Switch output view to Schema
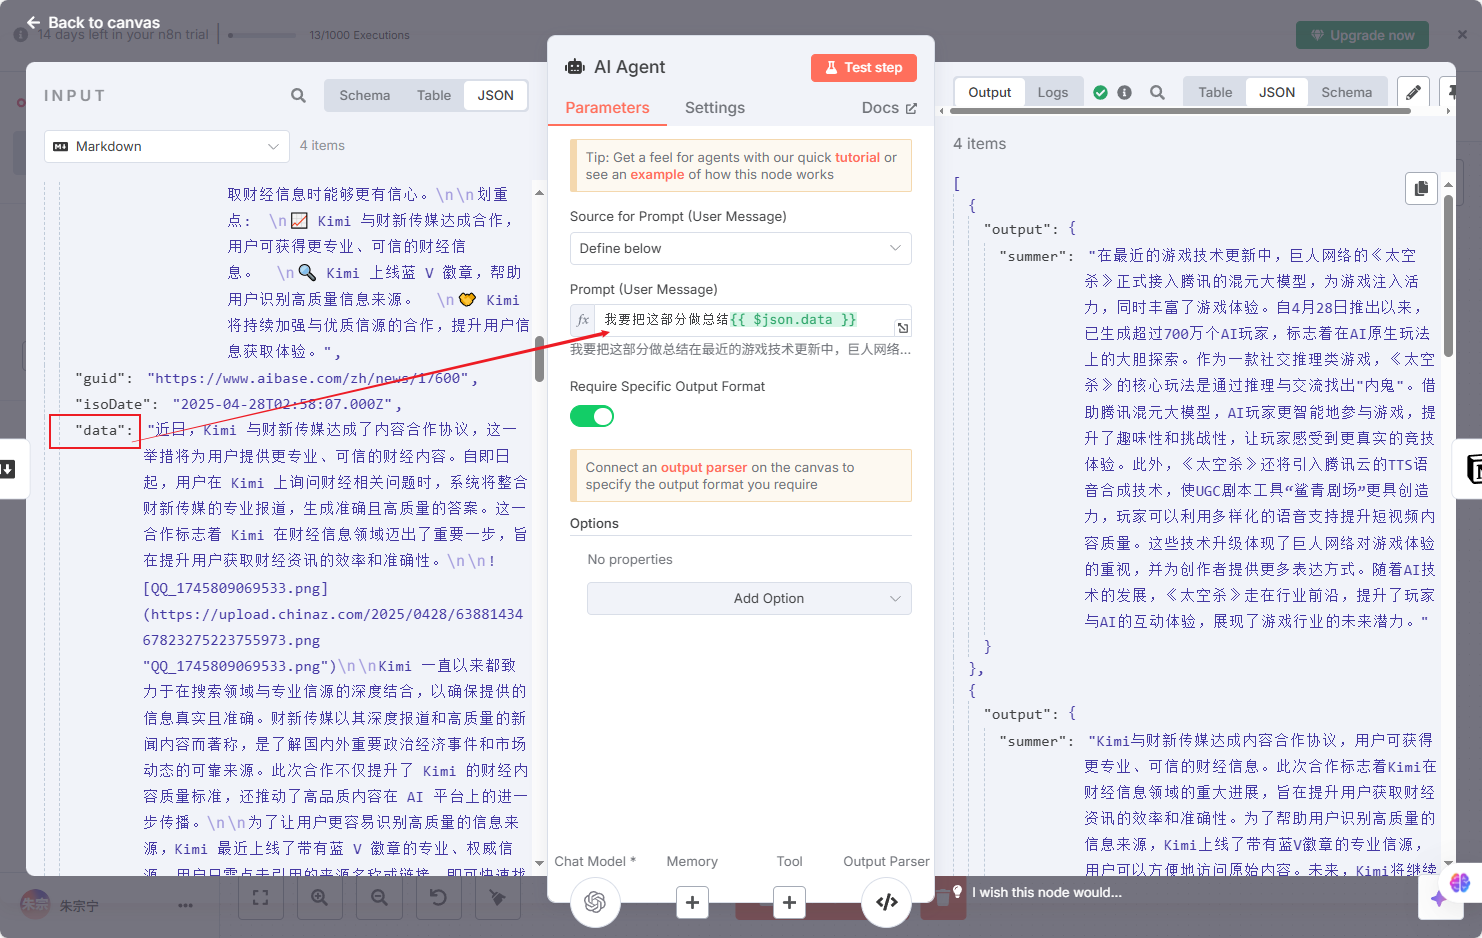Viewport: 1482px width, 938px height. click(1346, 92)
